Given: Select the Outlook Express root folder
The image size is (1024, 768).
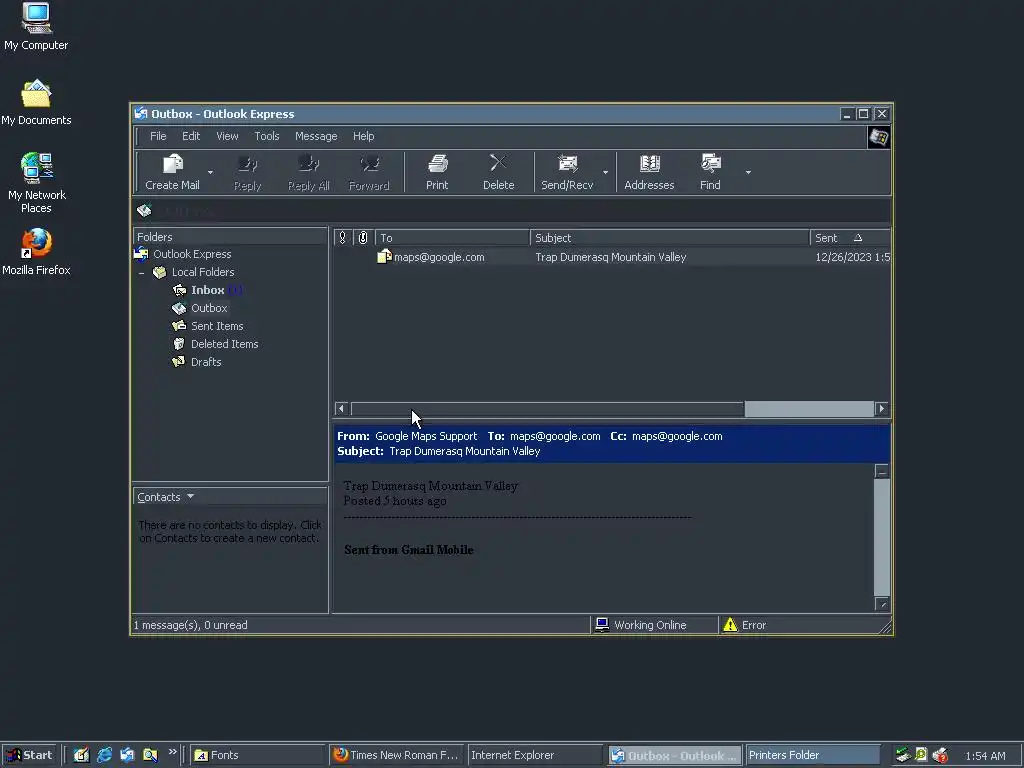Looking at the screenshot, I should click(192, 254).
